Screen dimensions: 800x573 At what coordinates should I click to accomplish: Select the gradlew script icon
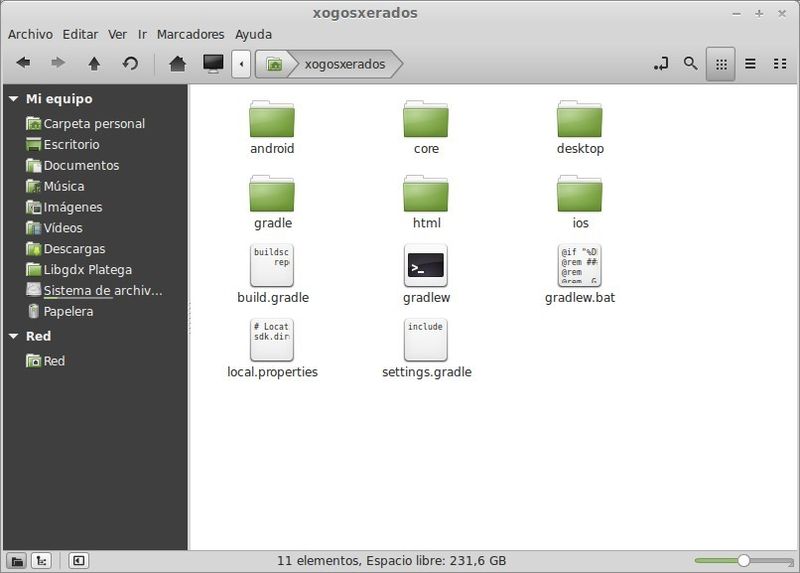[426, 265]
